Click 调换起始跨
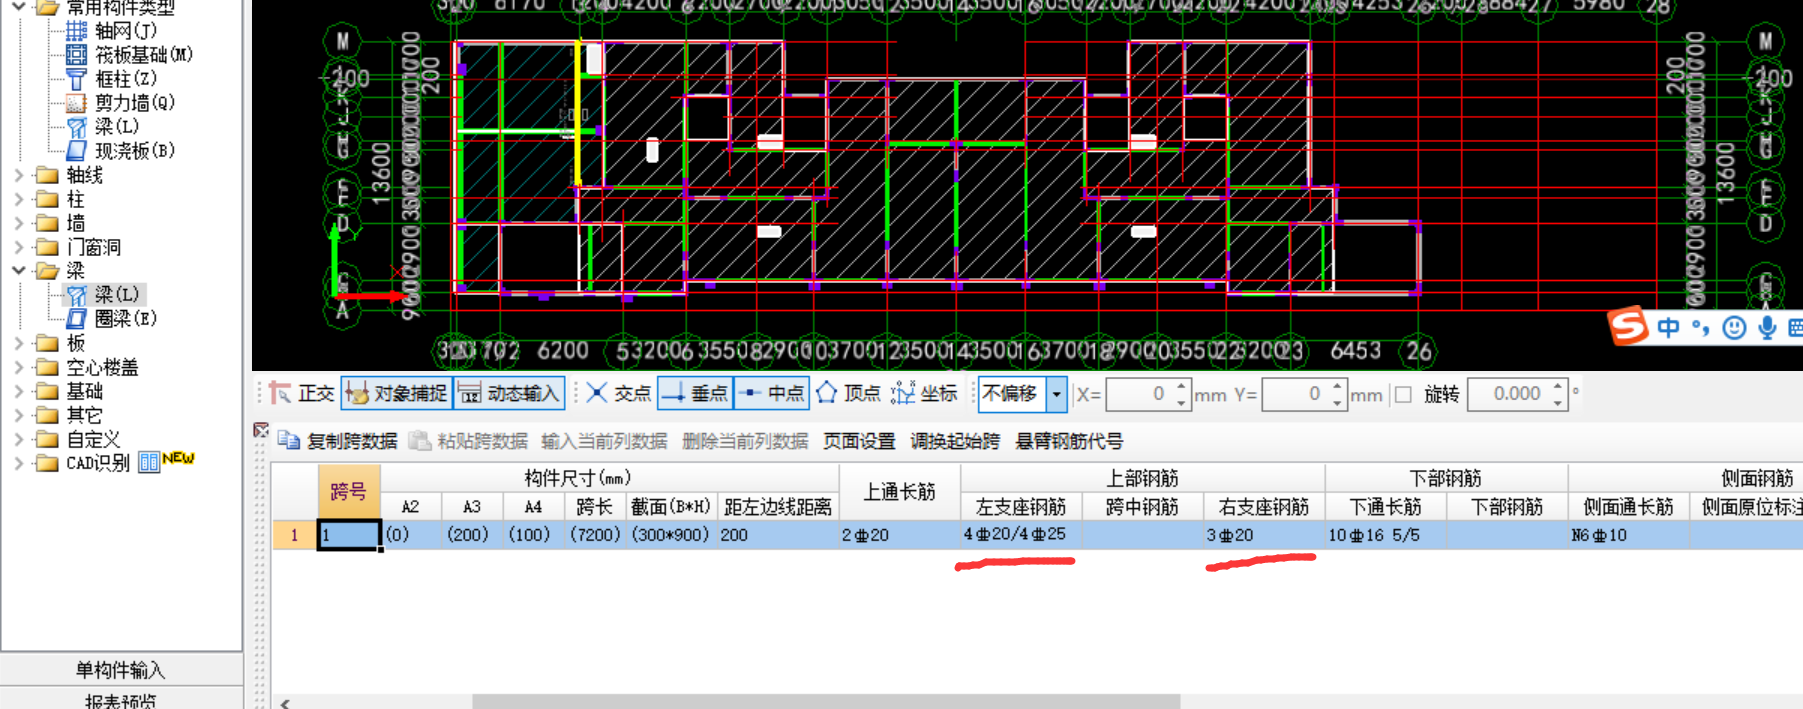This screenshot has width=1803, height=709. coord(955,441)
